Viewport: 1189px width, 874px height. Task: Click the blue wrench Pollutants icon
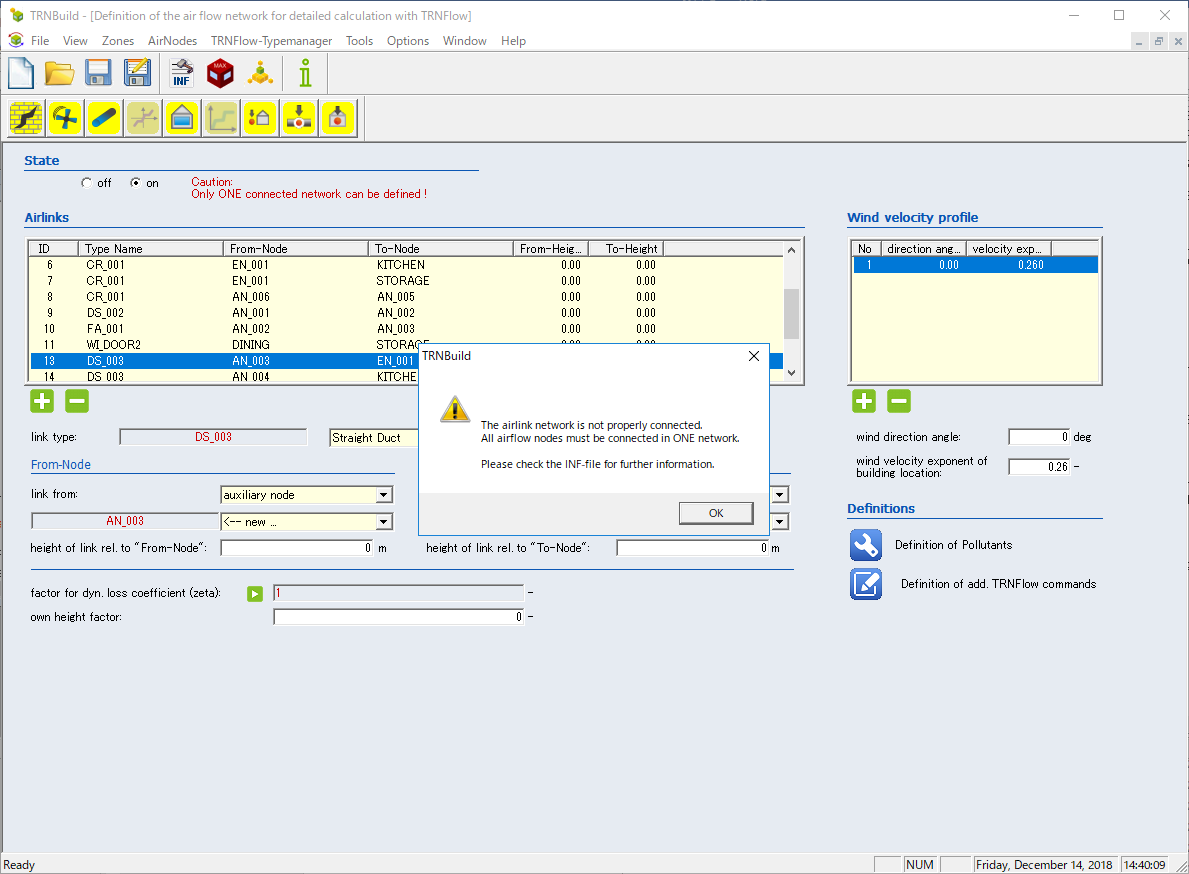866,545
